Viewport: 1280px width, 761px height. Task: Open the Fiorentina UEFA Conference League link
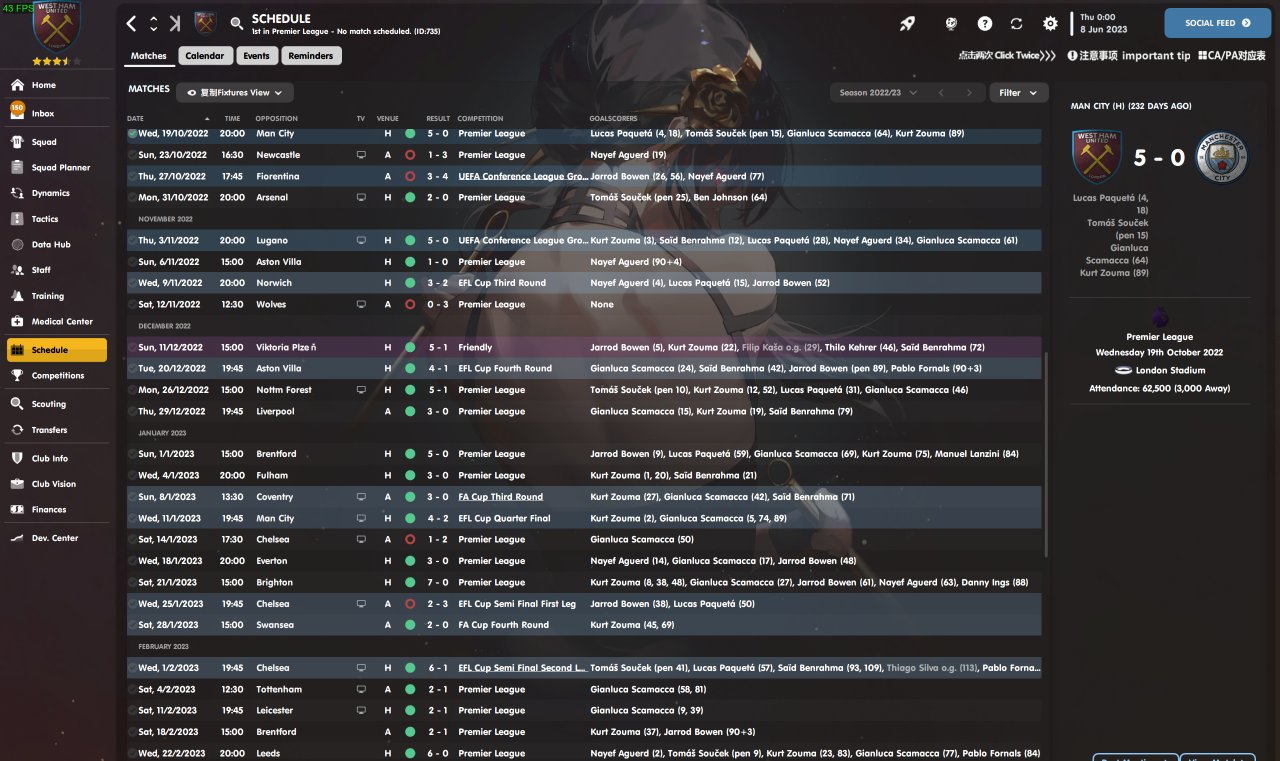[523, 176]
